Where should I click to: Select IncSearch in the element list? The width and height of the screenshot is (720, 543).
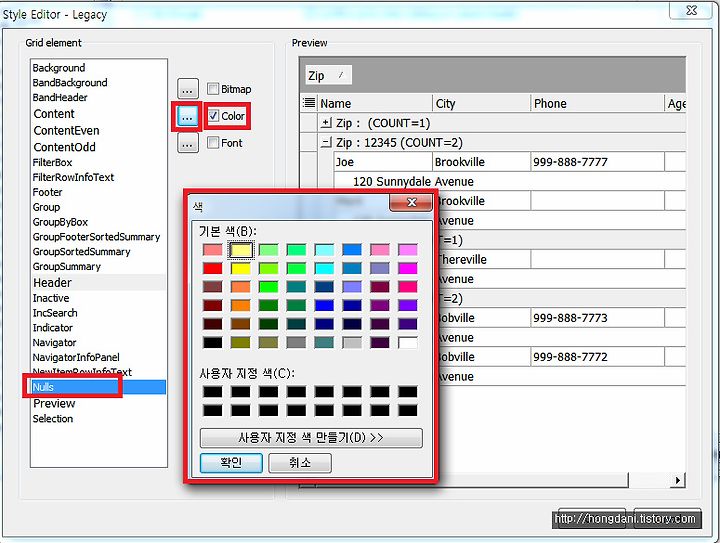click(98, 313)
